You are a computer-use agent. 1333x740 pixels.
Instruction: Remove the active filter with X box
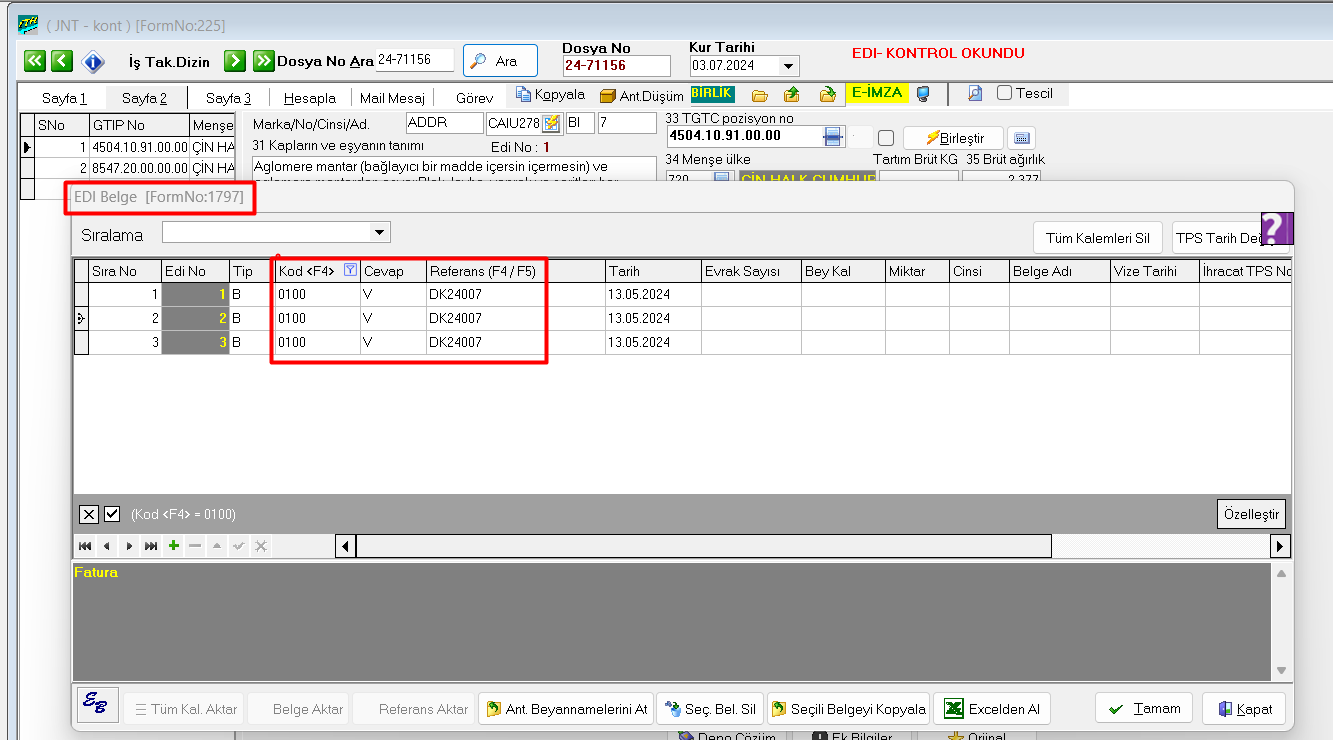89,514
